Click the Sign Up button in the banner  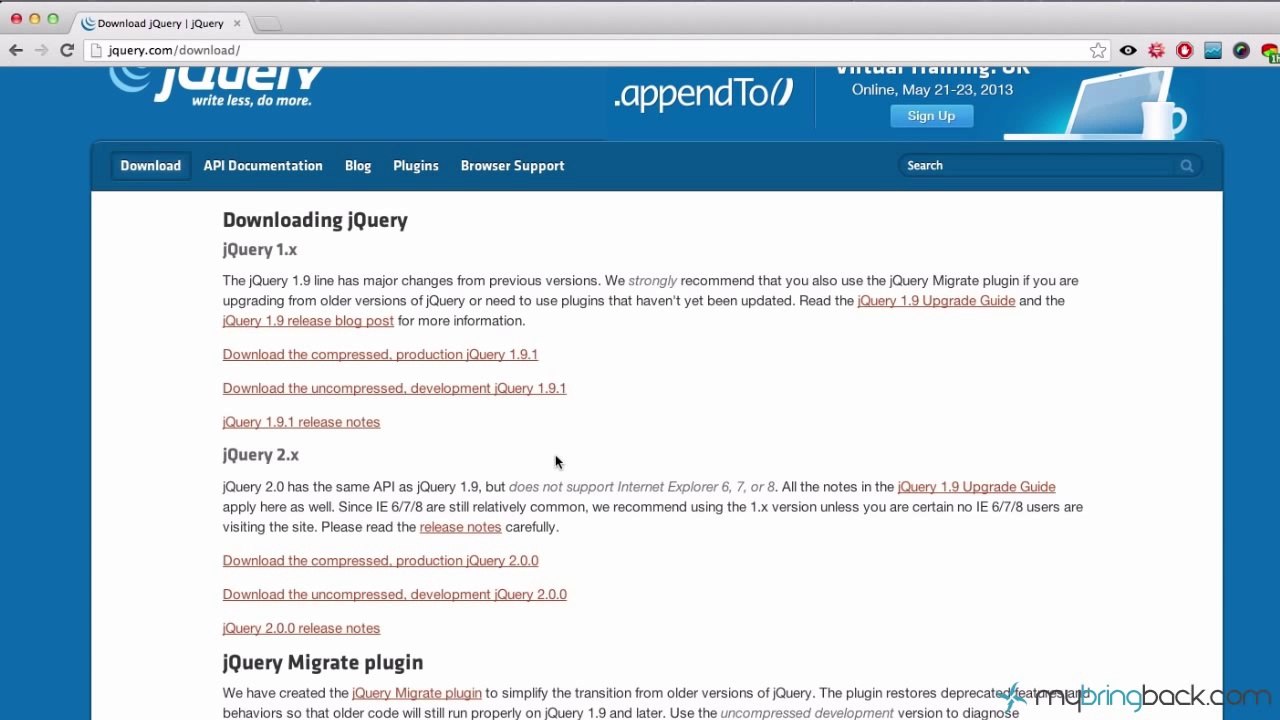click(931, 116)
